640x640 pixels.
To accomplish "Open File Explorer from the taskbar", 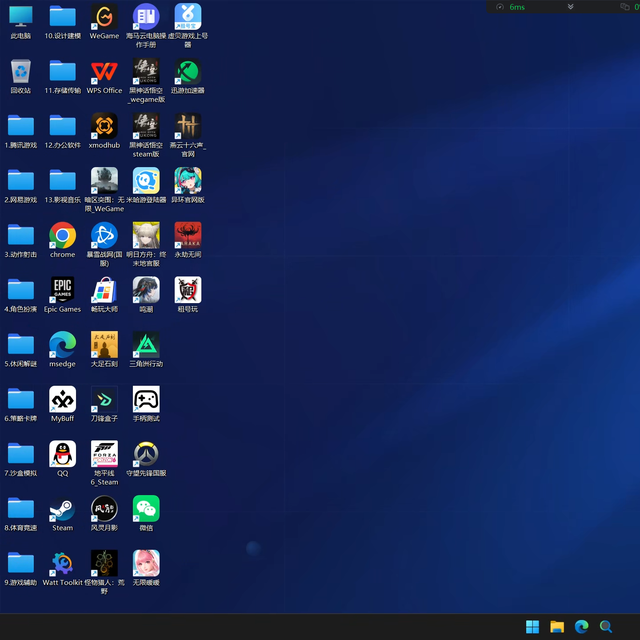I will click(x=557, y=627).
